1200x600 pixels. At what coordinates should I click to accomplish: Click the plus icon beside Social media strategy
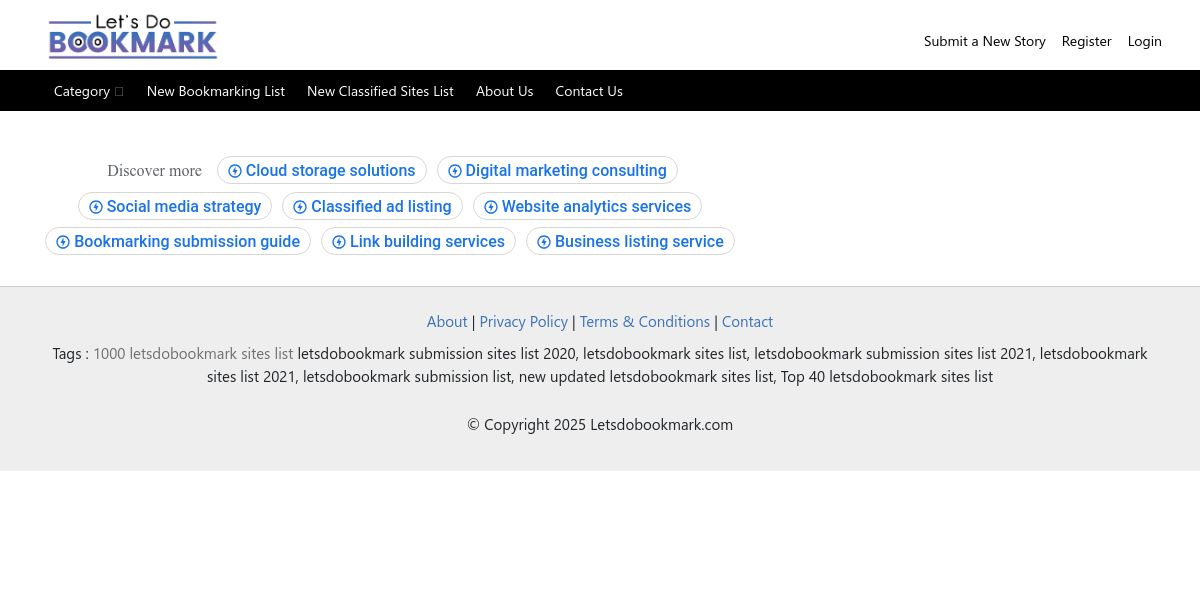[96, 207]
